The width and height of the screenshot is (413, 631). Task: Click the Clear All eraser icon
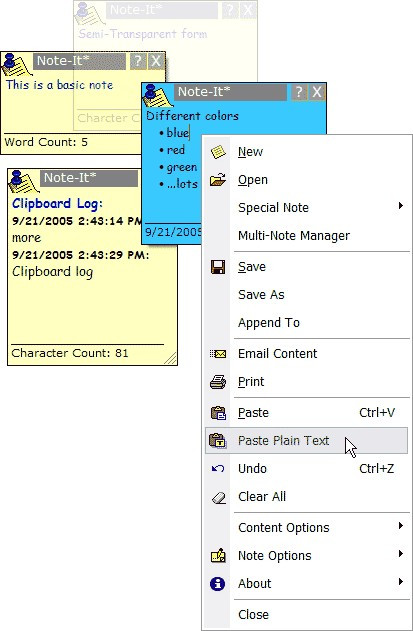[x=219, y=498]
